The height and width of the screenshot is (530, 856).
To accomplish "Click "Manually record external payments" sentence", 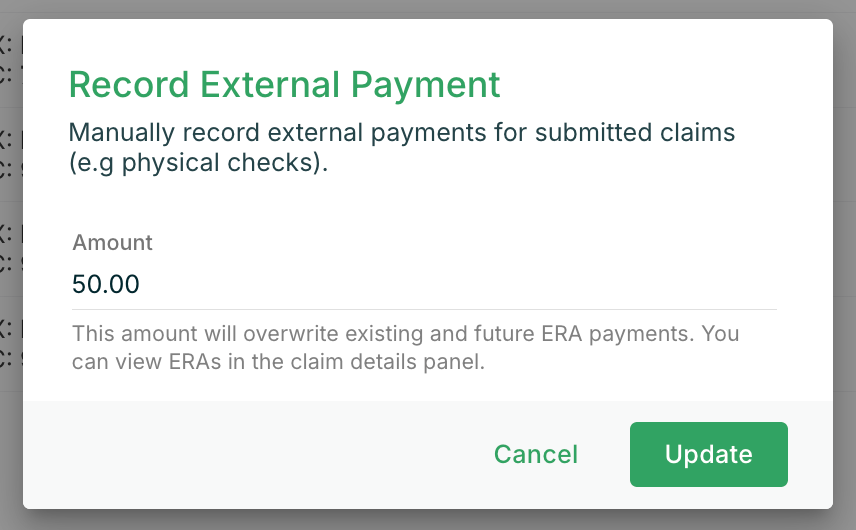I will point(277,133).
